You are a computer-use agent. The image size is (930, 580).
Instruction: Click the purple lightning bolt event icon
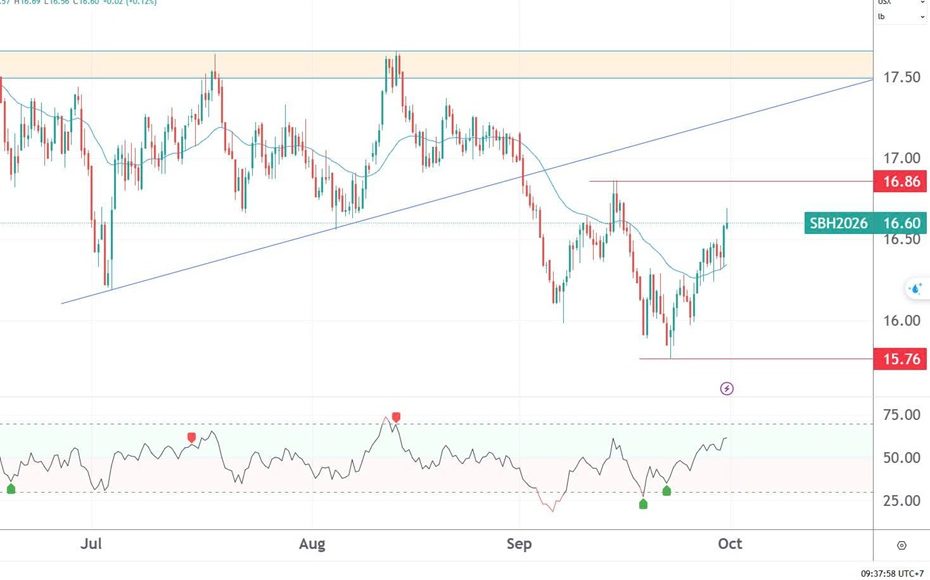[x=727, y=388]
